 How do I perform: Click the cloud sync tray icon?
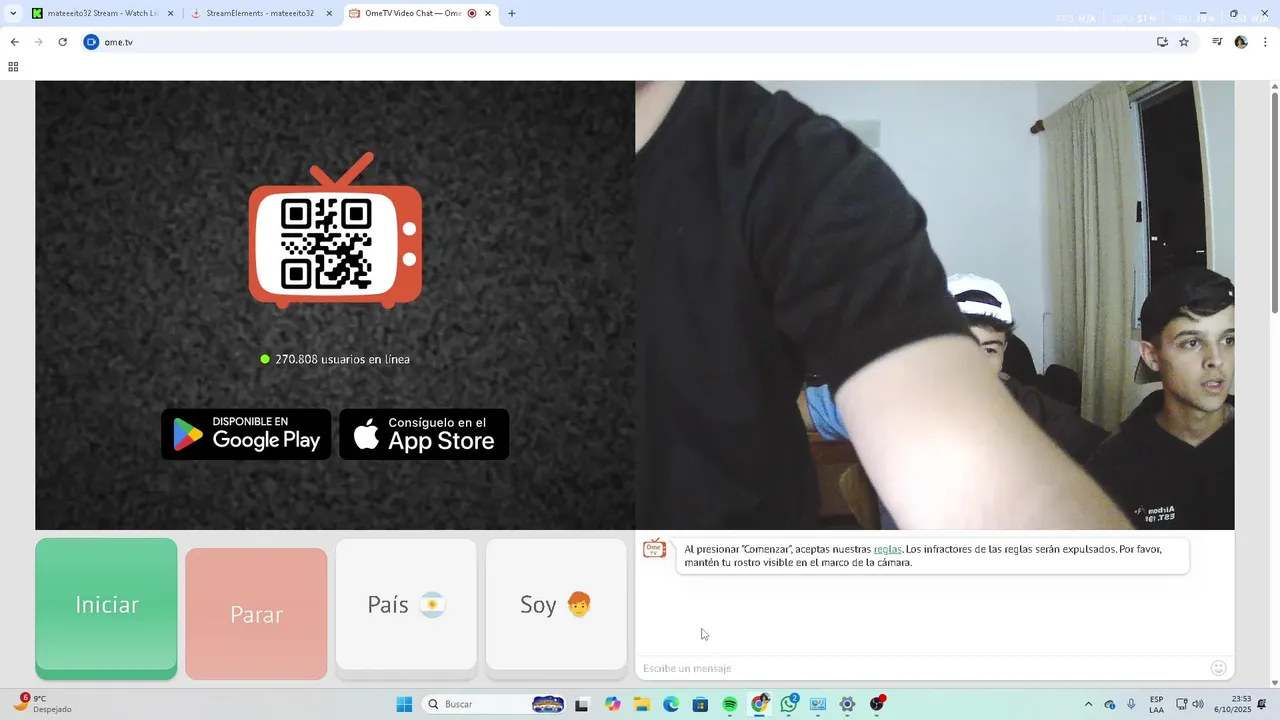(1110, 704)
